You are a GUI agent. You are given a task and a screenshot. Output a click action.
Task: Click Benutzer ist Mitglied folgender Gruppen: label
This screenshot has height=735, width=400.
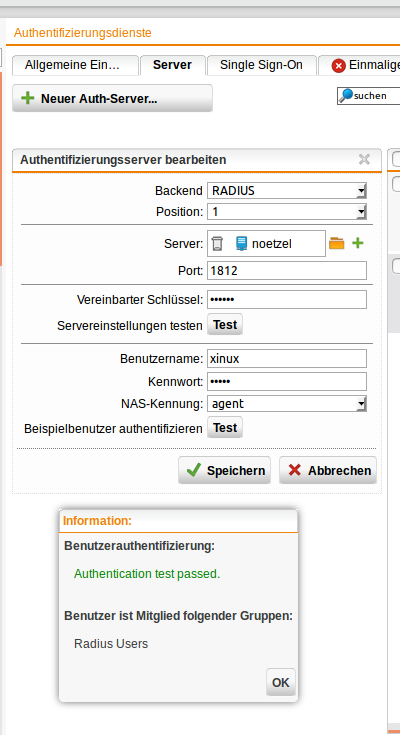pyautogui.click(x=178, y=615)
